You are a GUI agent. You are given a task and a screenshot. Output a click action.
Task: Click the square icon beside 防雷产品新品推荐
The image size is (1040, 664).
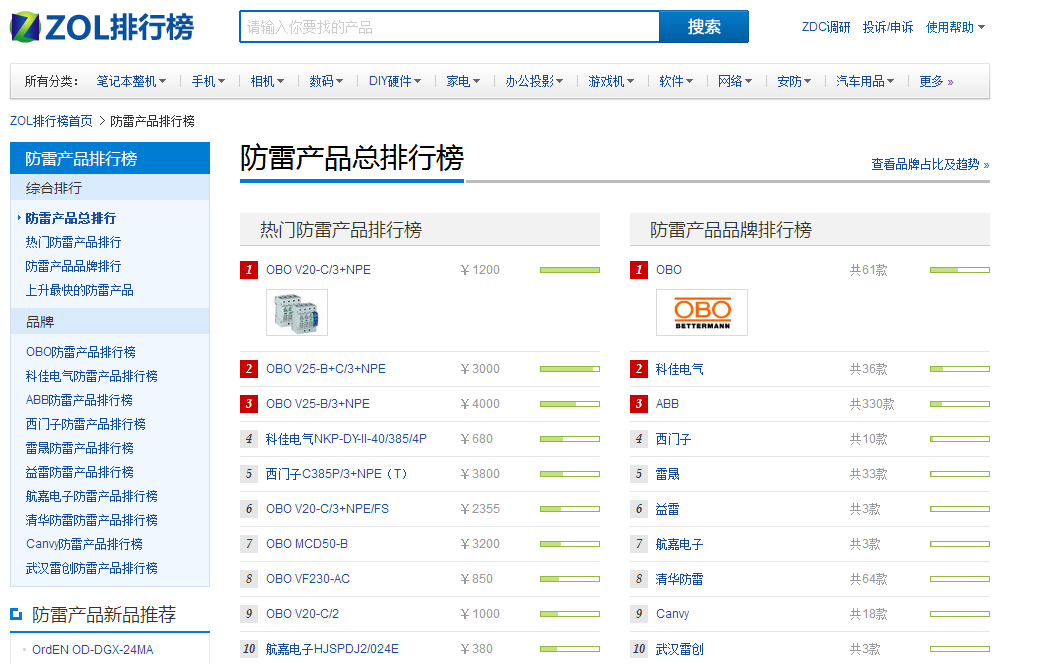(x=16, y=615)
